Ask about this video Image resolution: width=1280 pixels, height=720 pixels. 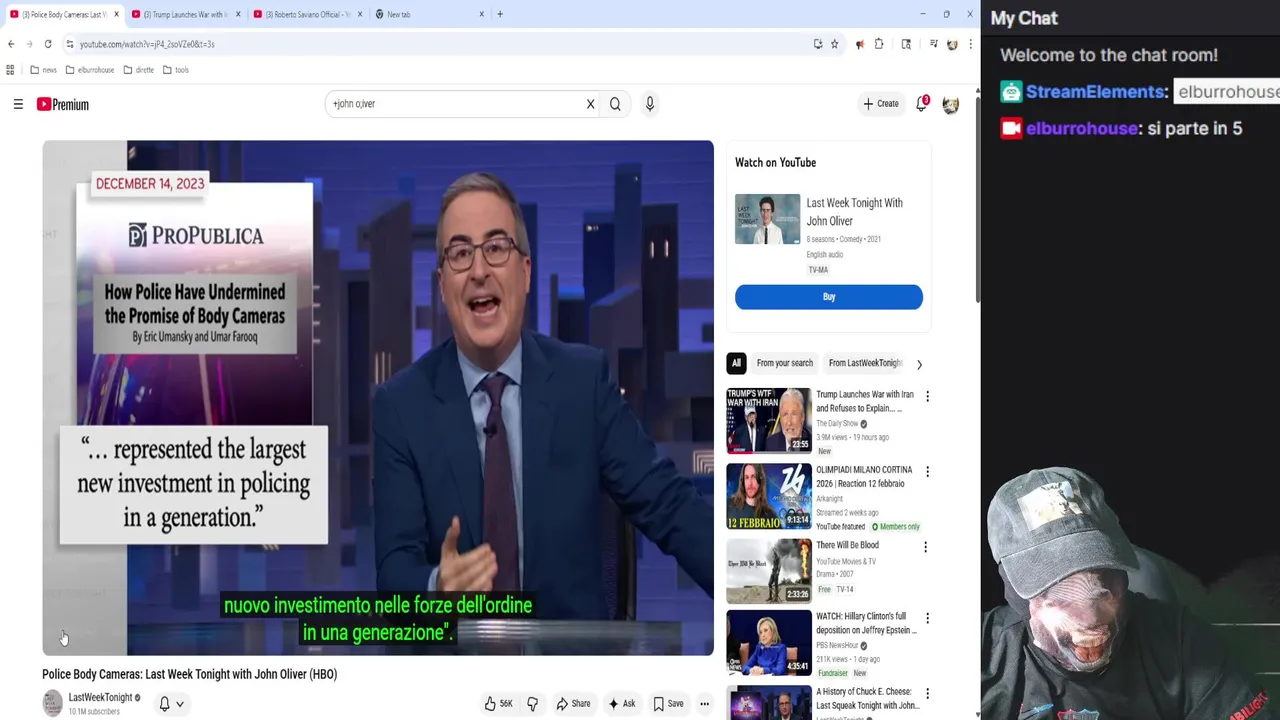tap(621, 704)
